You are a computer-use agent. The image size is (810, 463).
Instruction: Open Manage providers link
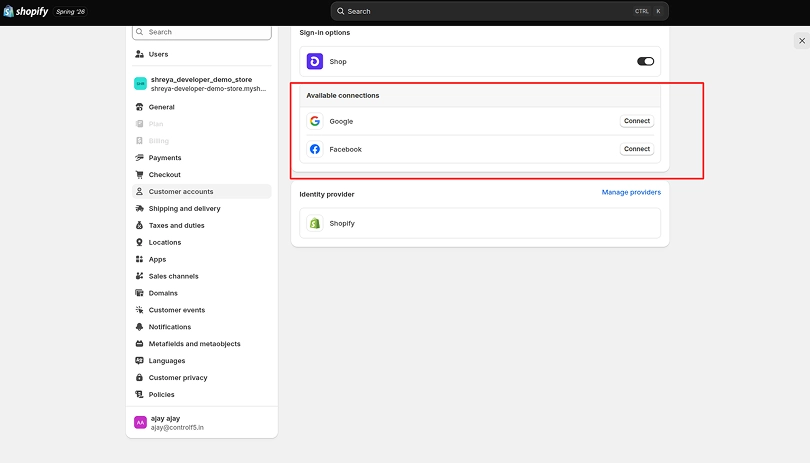point(631,192)
